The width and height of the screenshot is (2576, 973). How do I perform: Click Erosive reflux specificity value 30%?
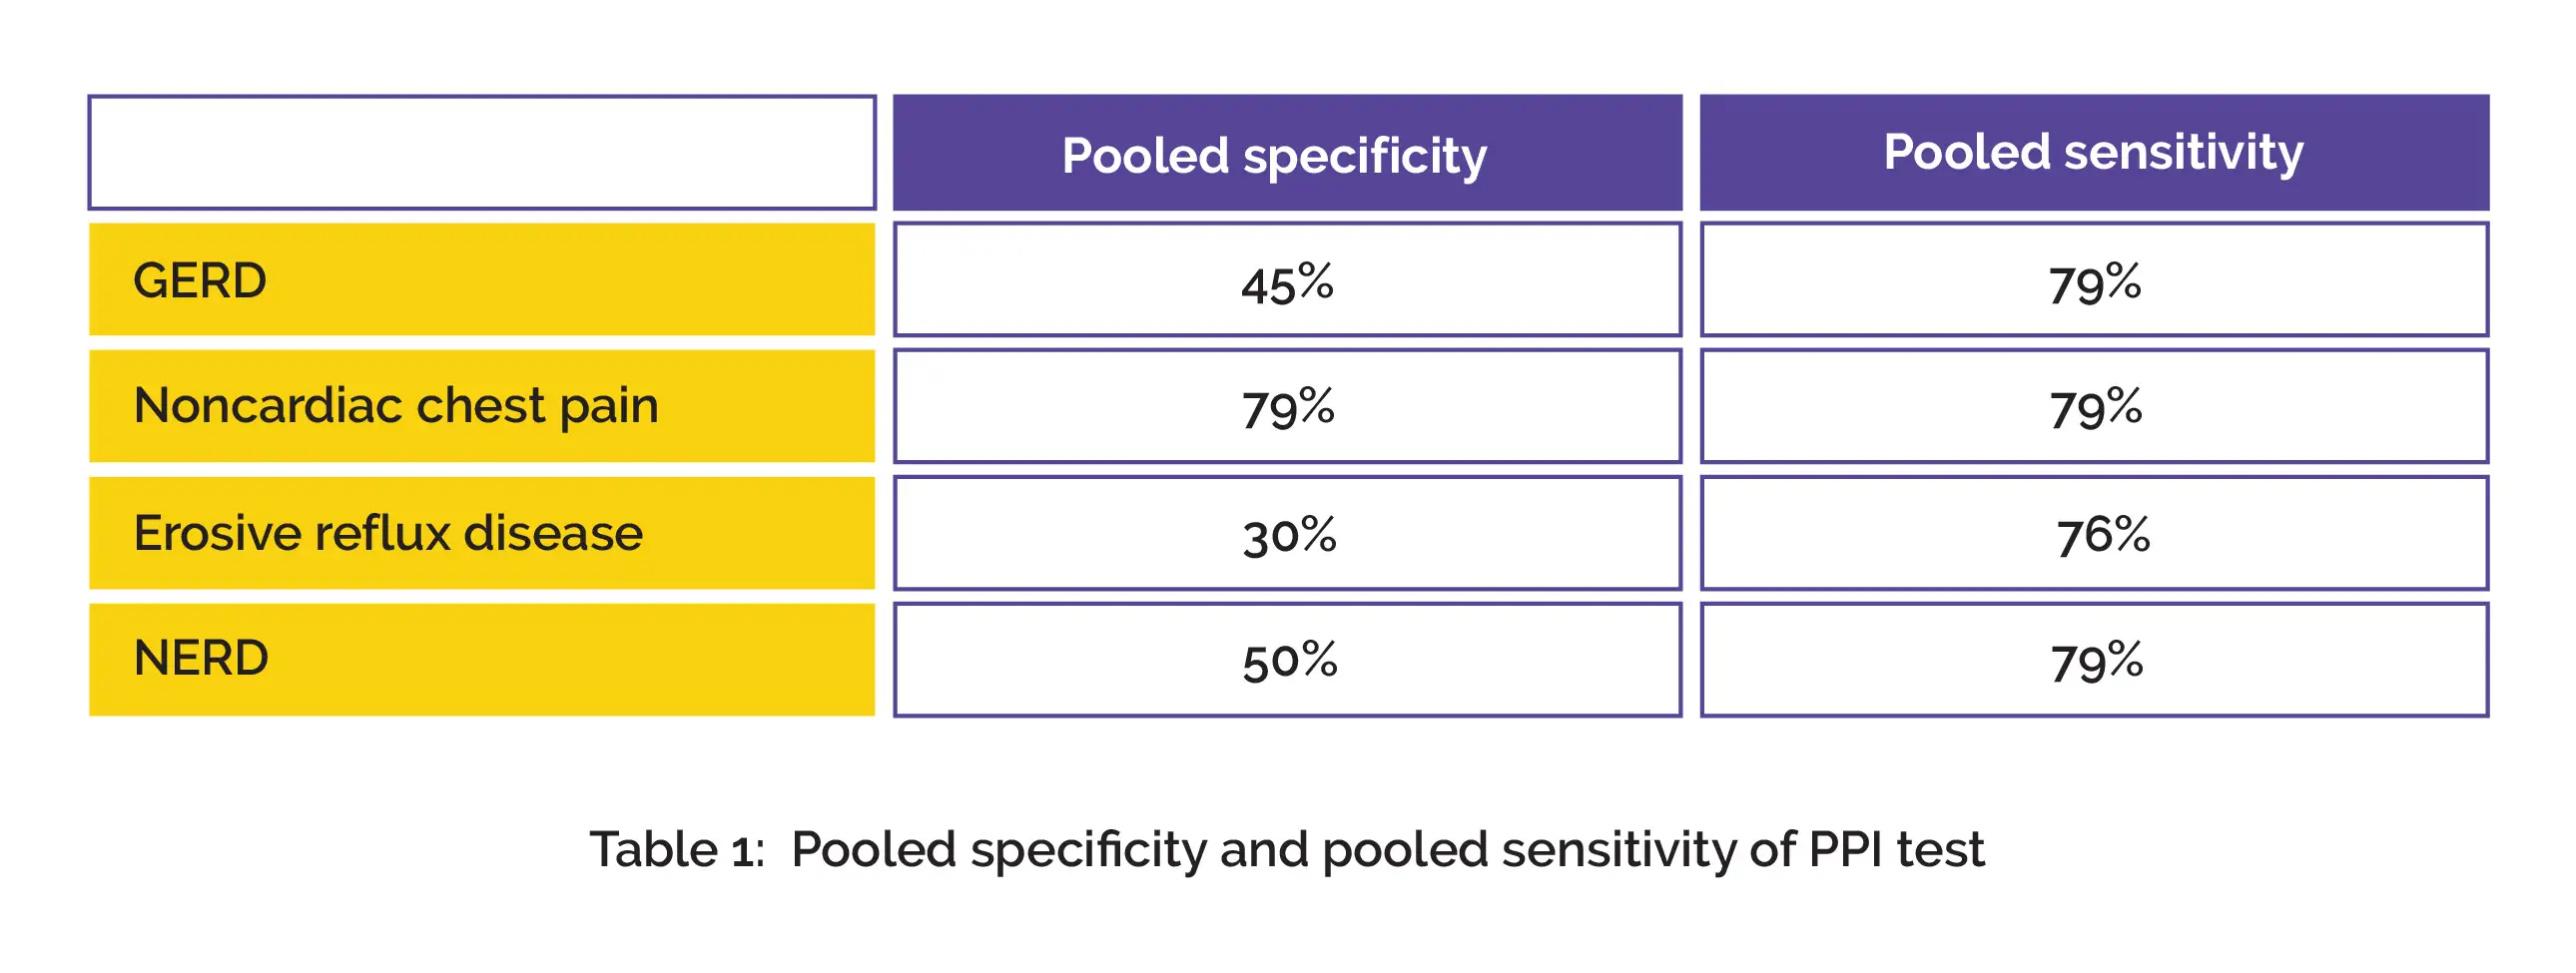point(1289,535)
